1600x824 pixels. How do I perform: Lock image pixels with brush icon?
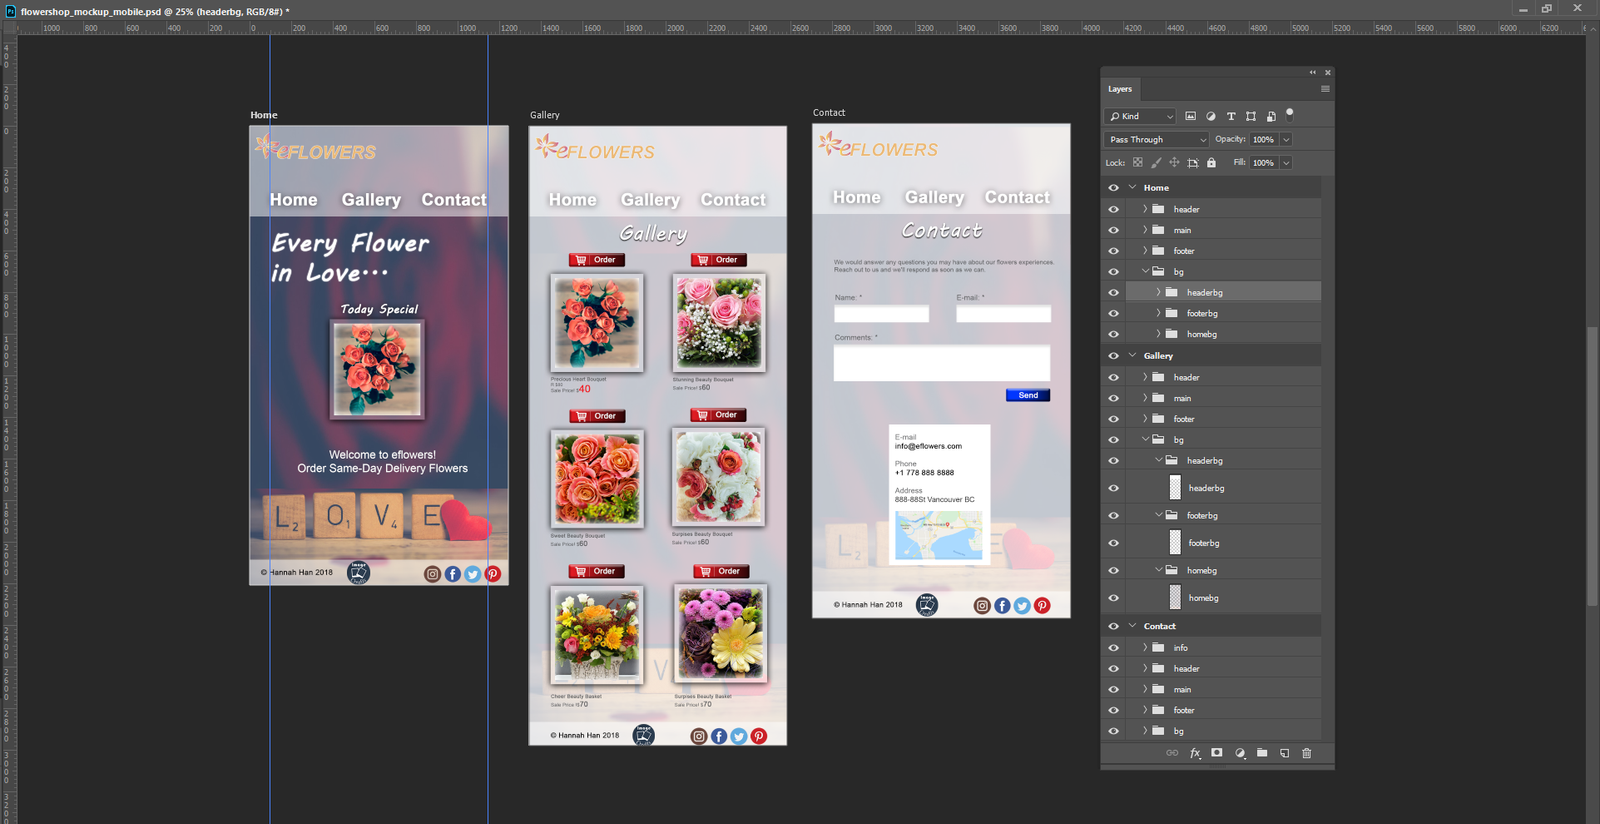[x=1156, y=163]
